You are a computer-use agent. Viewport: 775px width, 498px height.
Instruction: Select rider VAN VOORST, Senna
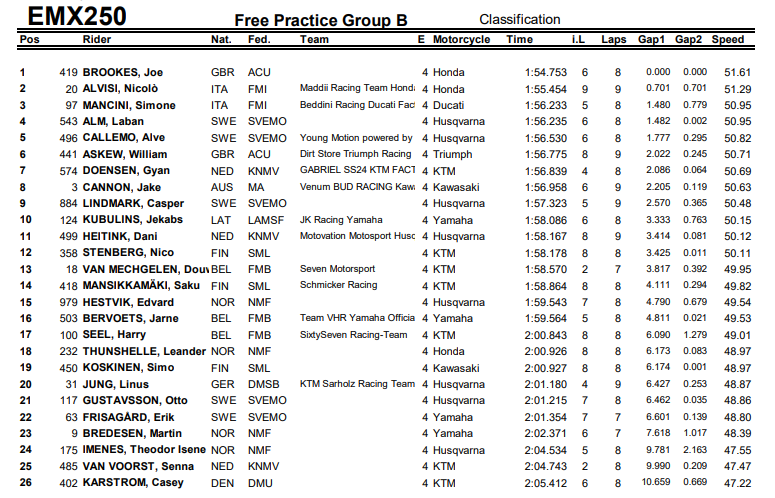tap(138, 466)
